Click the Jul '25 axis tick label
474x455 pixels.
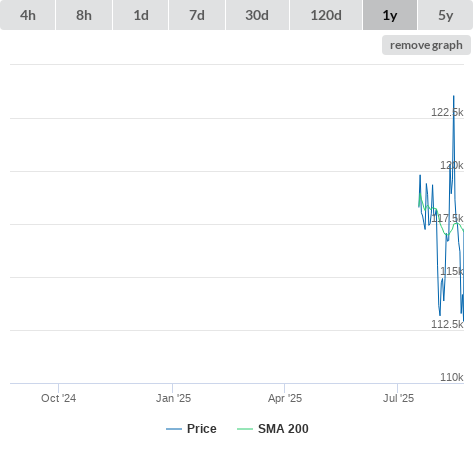(x=398, y=398)
